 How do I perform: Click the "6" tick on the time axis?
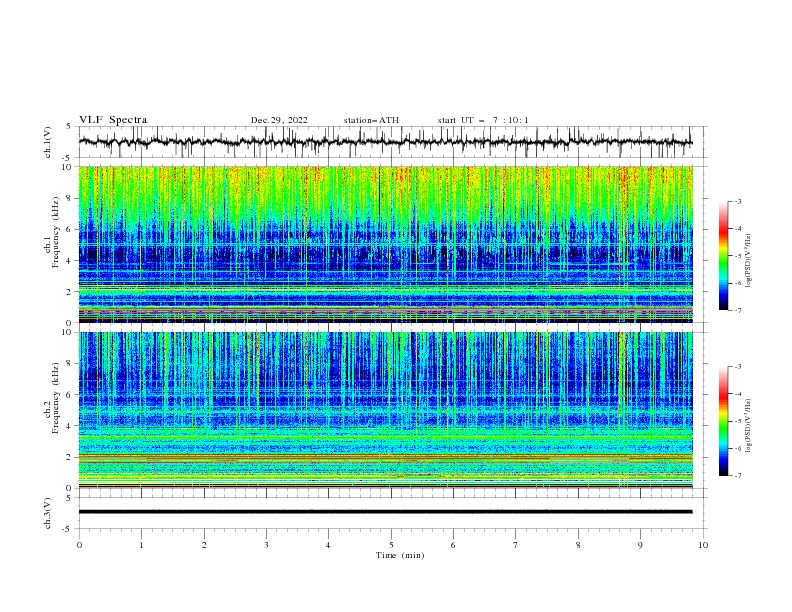pos(453,545)
